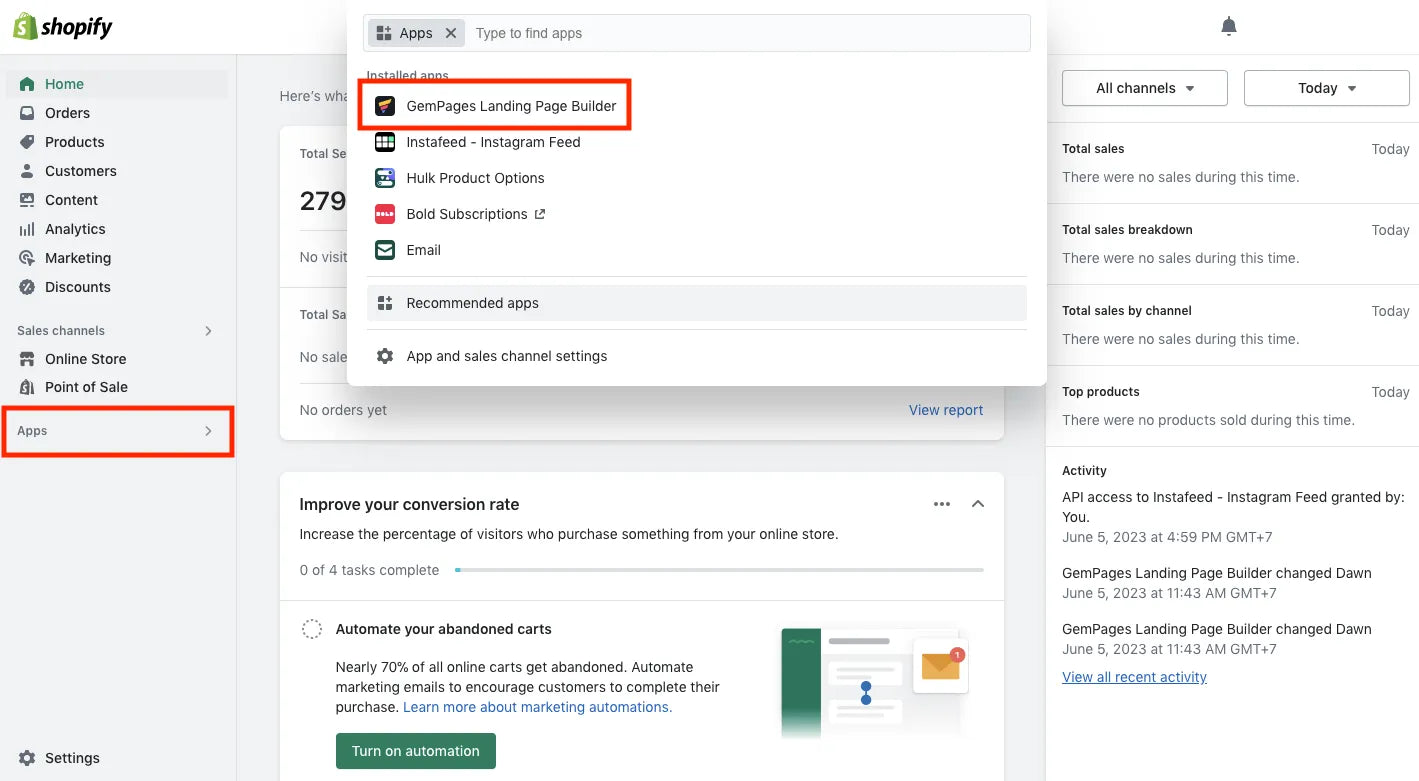Click the Analytics bar chart icon

pyautogui.click(x=27, y=229)
